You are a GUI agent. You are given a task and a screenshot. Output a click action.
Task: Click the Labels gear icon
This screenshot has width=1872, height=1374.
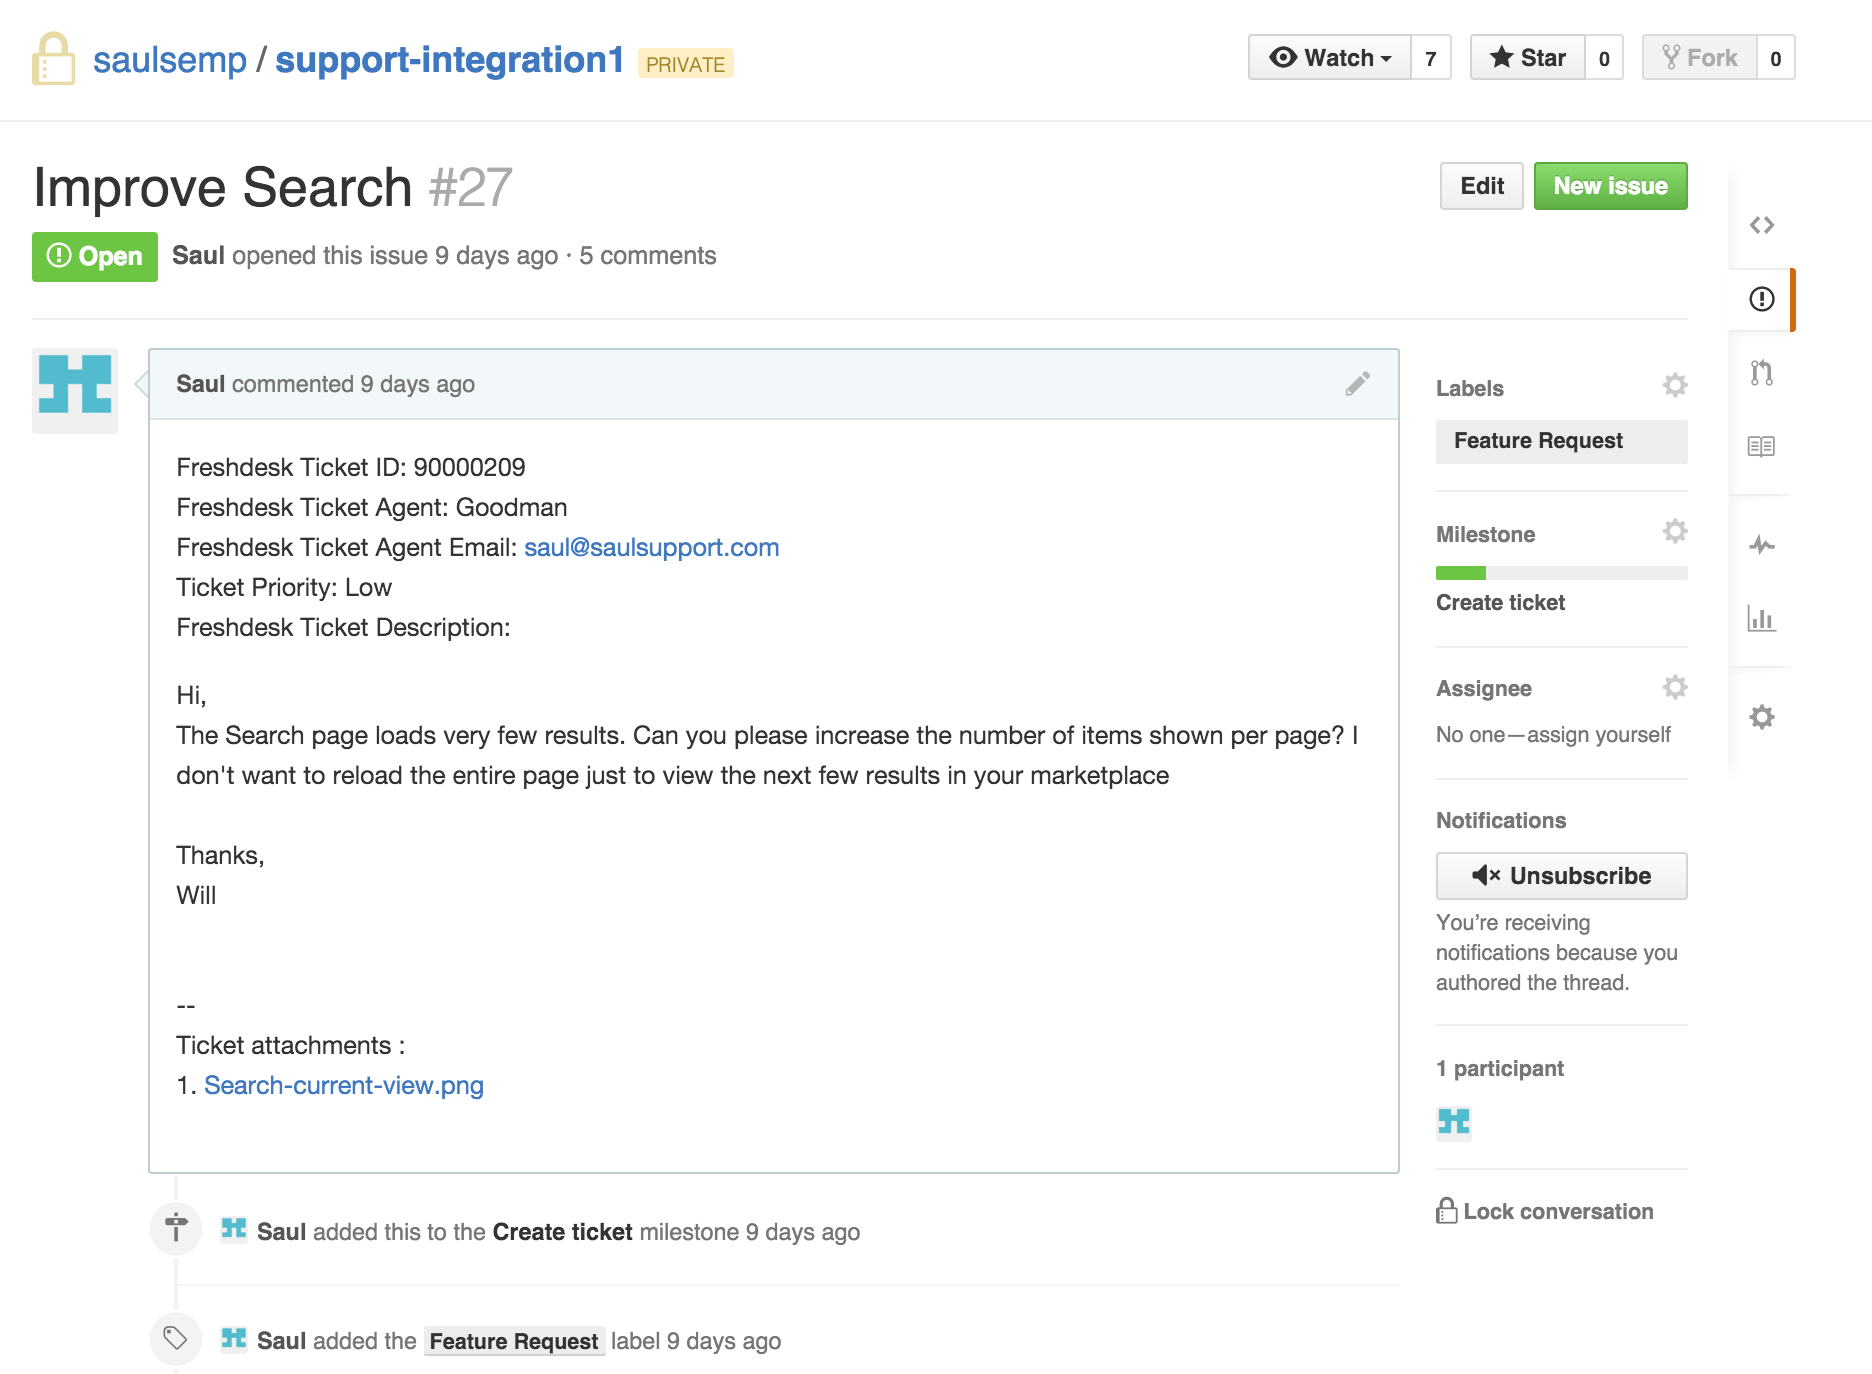point(1675,385)
